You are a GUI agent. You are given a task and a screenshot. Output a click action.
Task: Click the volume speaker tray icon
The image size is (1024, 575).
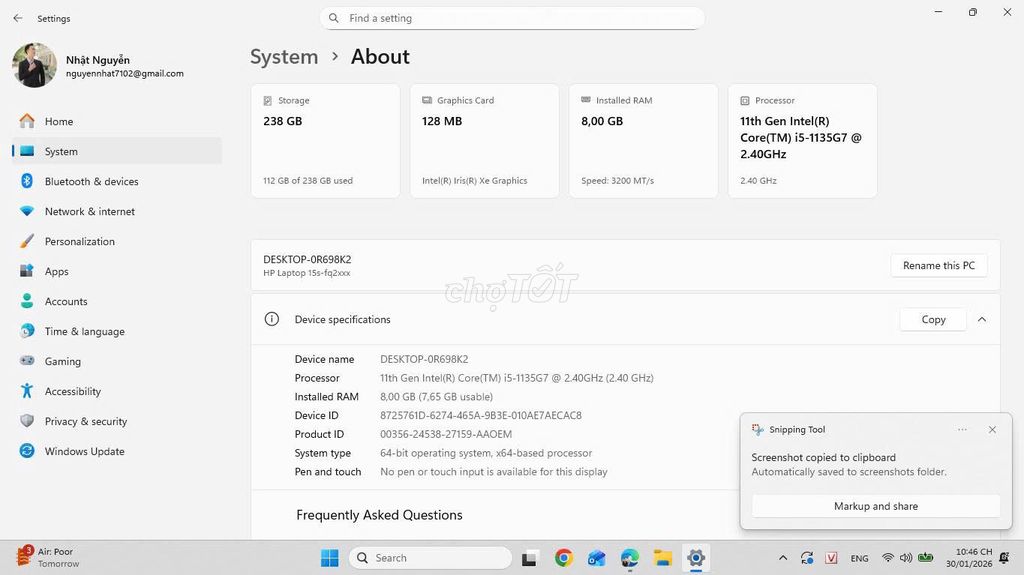pyautogui.click(x=906, y=557)
